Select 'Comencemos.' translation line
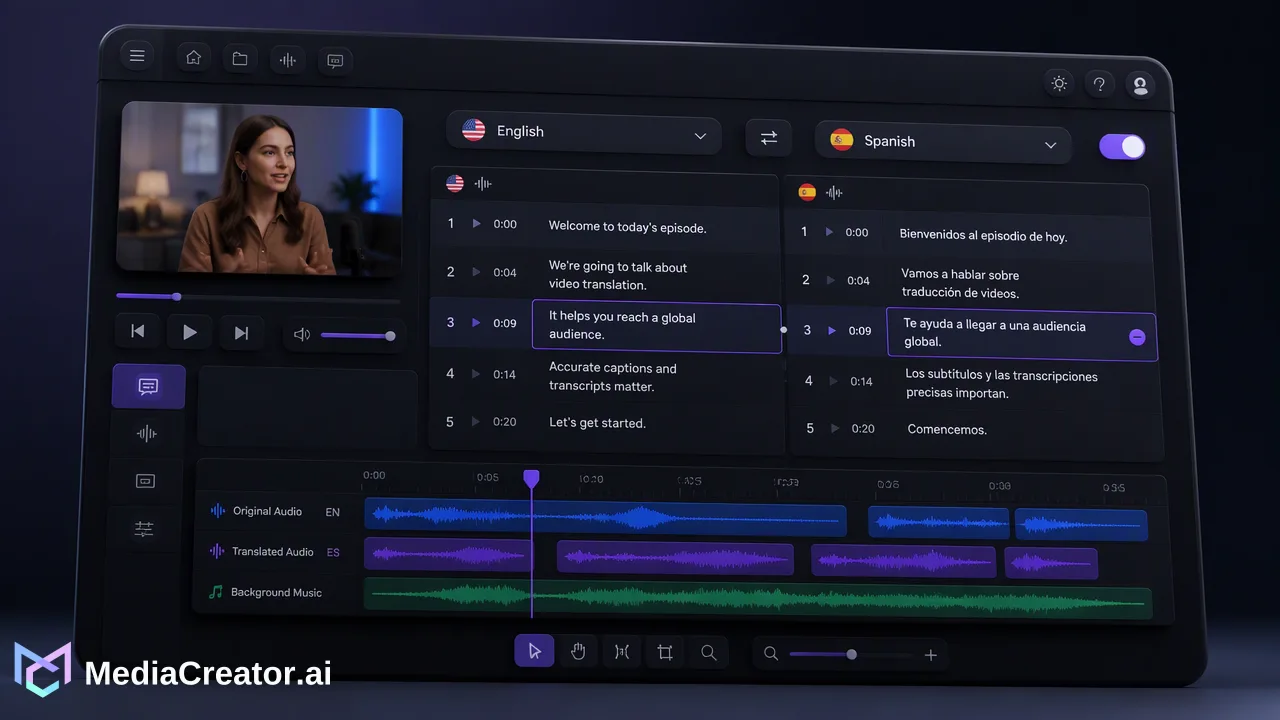Viewport: 1280px width, 720px height. click(x=947, y=429)
